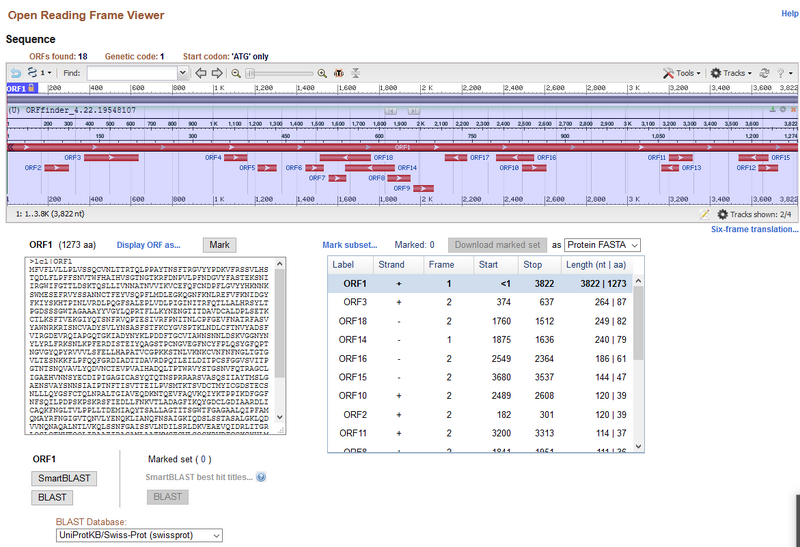Expand the Protein FASTA format dropdown
Image resolution: width=800 pixels, height=547 pixels.
click(x=602, y=244)
